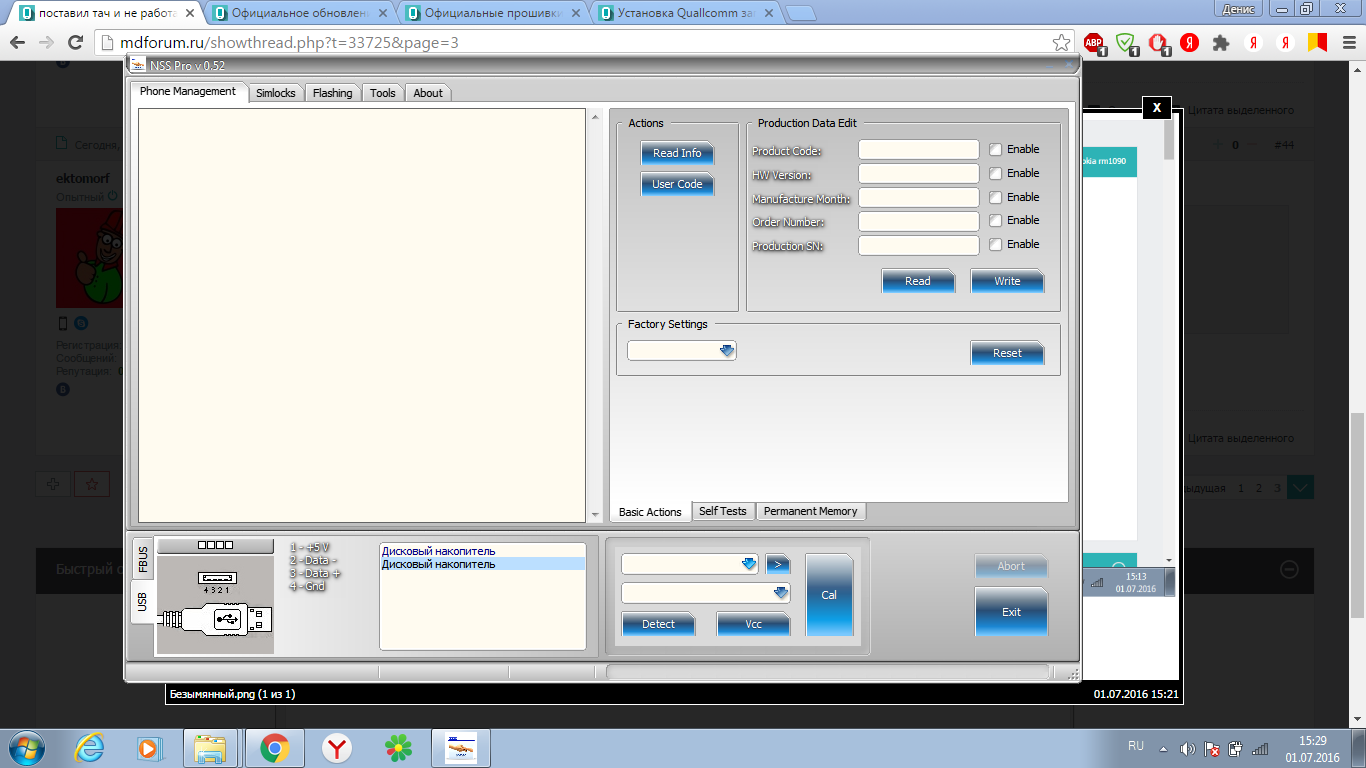Image resolution: width=1366 pixels, height=768 pixels.
Task: Open the Permanent Memory tab
Action: [x=811, y=511]
